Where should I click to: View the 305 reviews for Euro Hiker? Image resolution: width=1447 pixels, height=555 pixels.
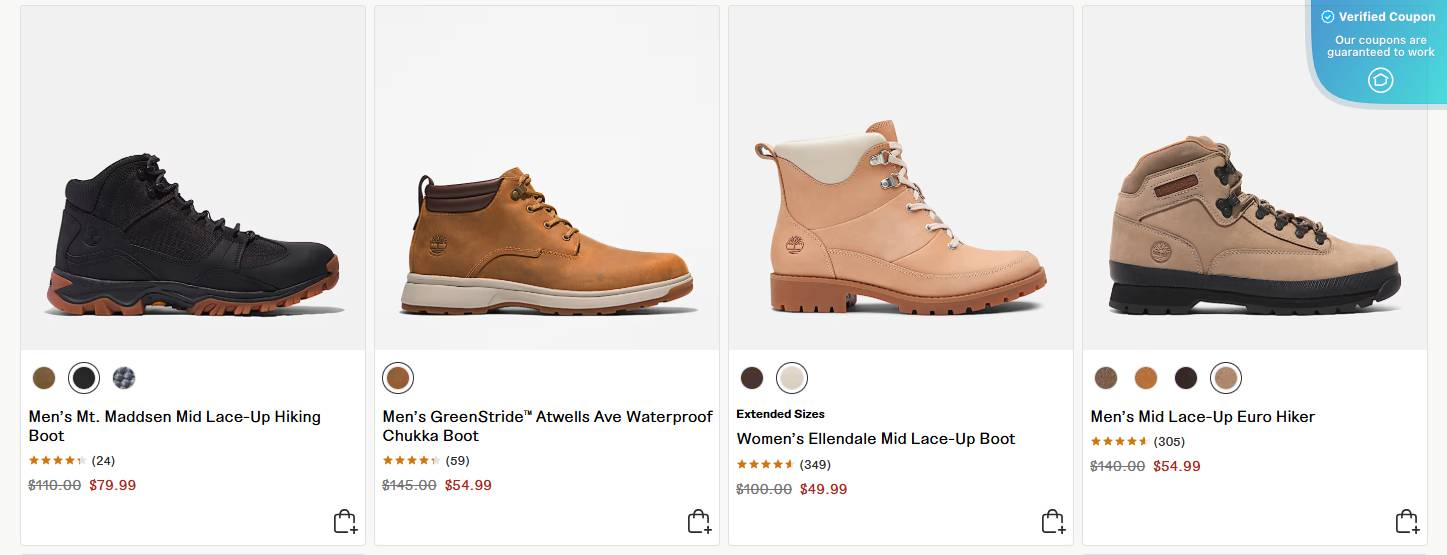(x=1168, y=442)
